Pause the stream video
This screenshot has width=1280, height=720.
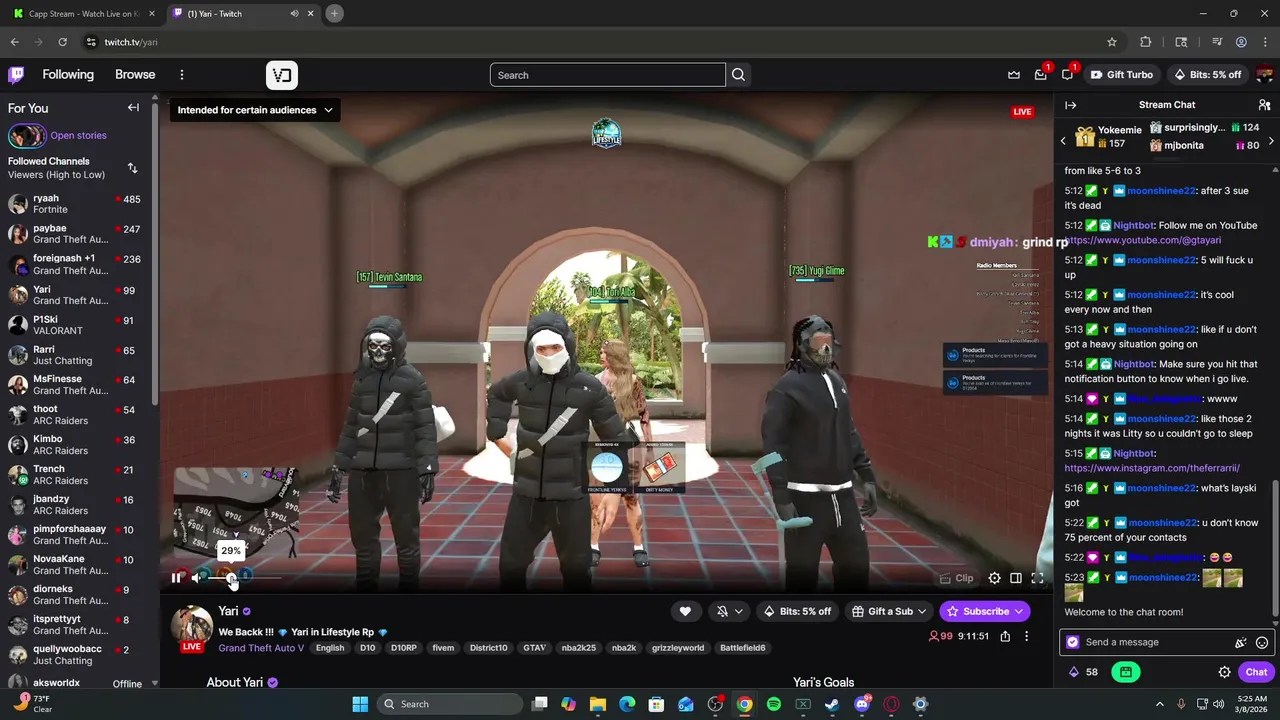(x=177, y=577)
